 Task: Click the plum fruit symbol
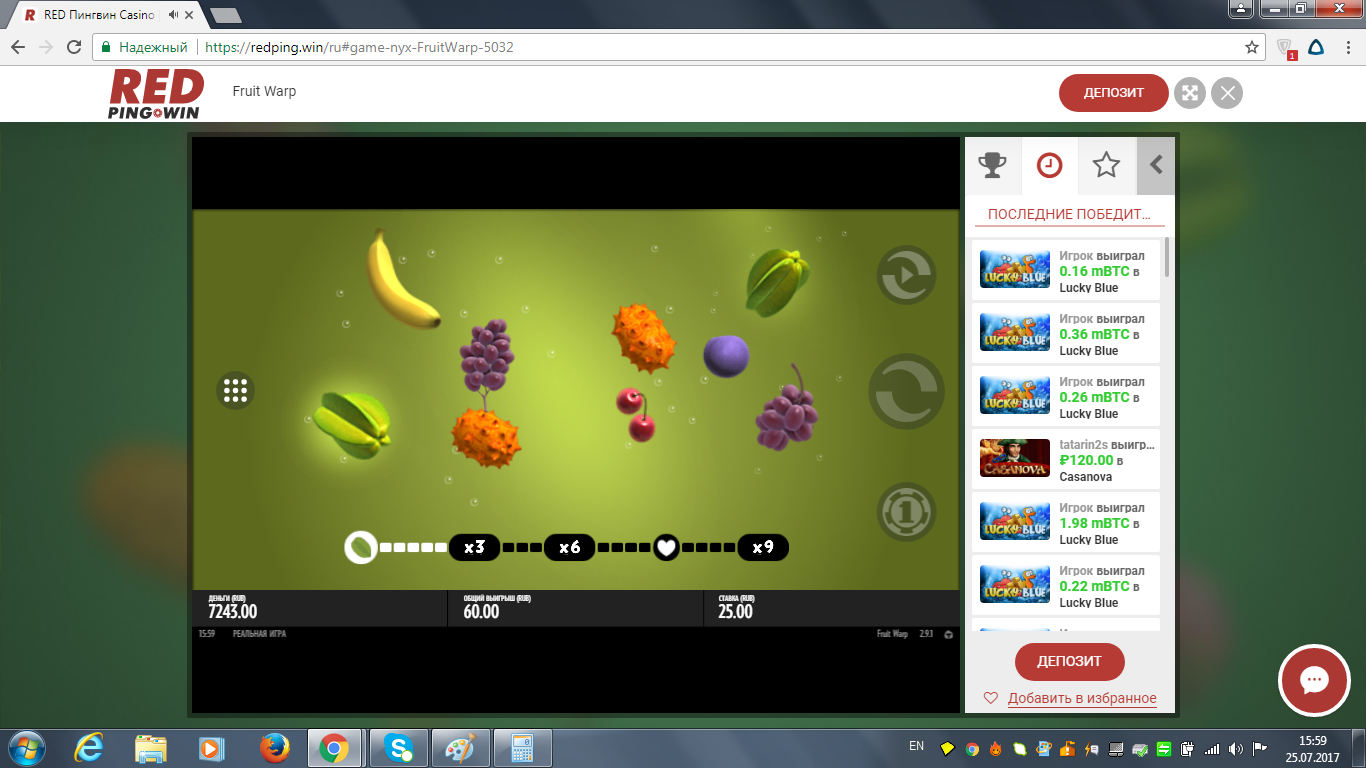tap(726, 356)
